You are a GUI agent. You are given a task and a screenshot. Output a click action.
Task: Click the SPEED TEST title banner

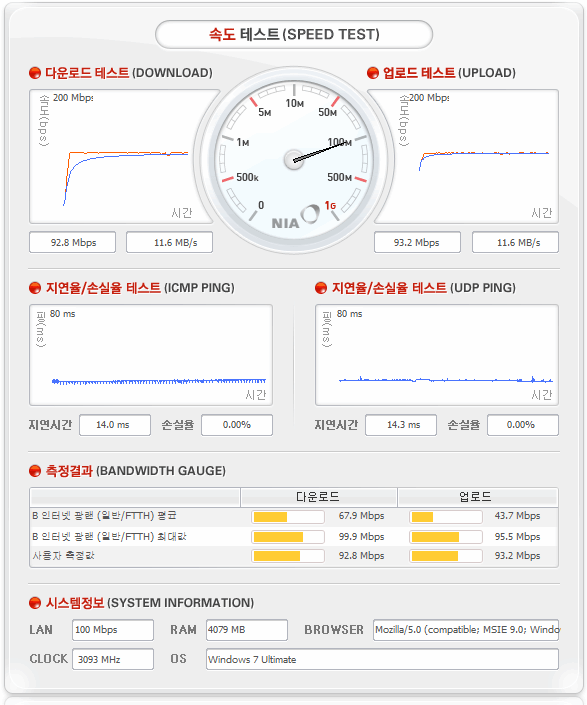coord(294,34)
